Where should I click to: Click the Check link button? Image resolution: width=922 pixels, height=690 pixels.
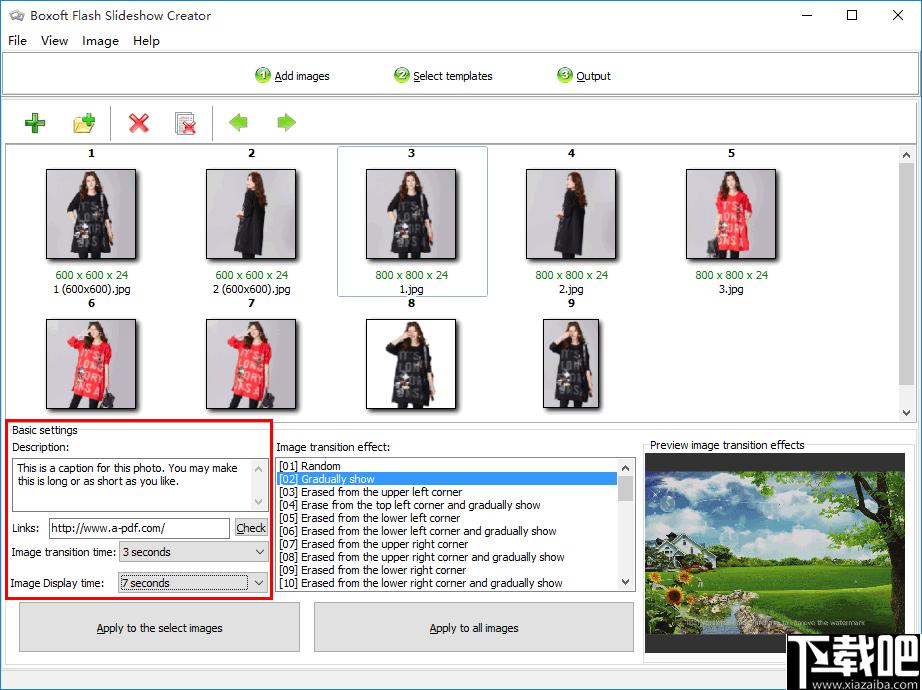[251, 528]
